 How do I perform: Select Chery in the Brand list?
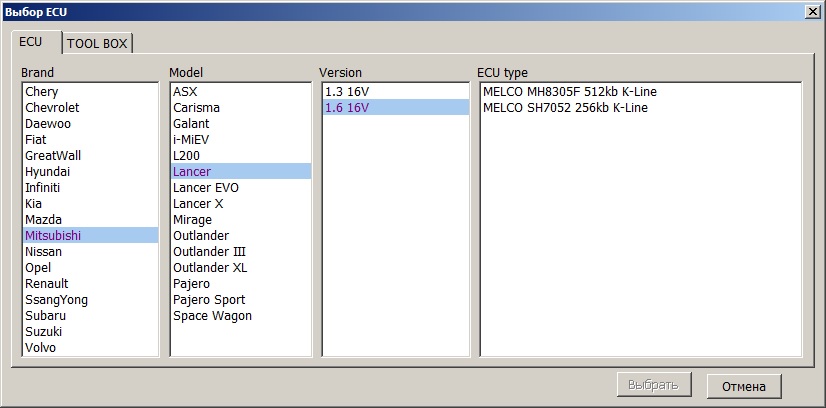coord(90,92)
